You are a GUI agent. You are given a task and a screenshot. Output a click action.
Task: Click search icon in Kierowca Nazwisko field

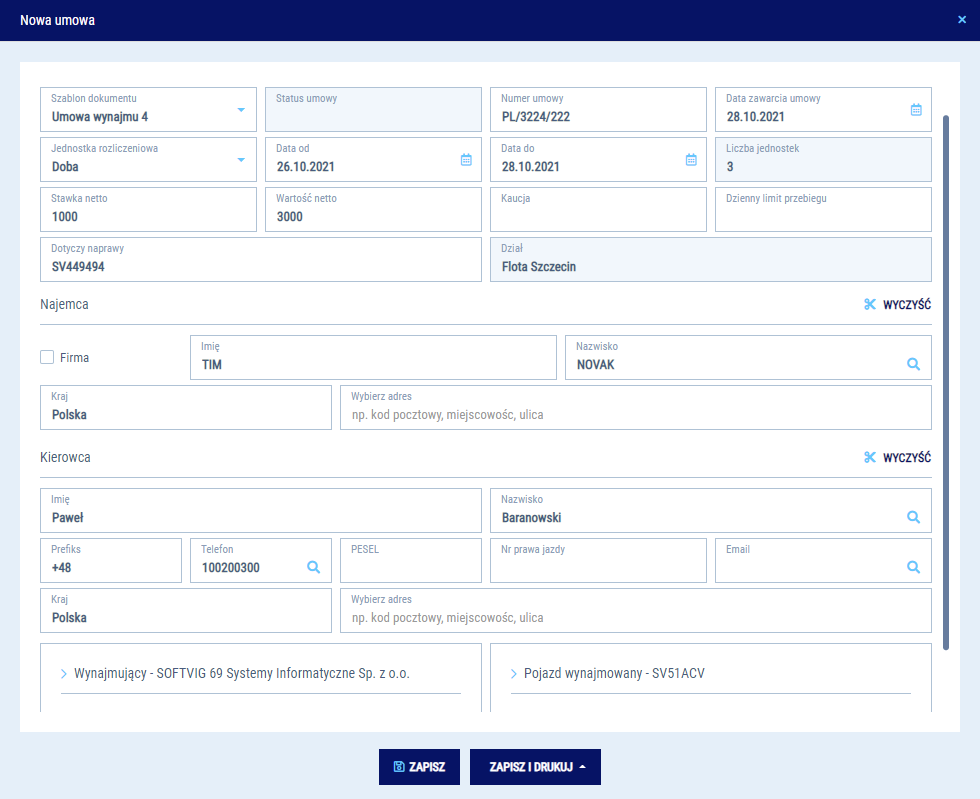(913, 518)
